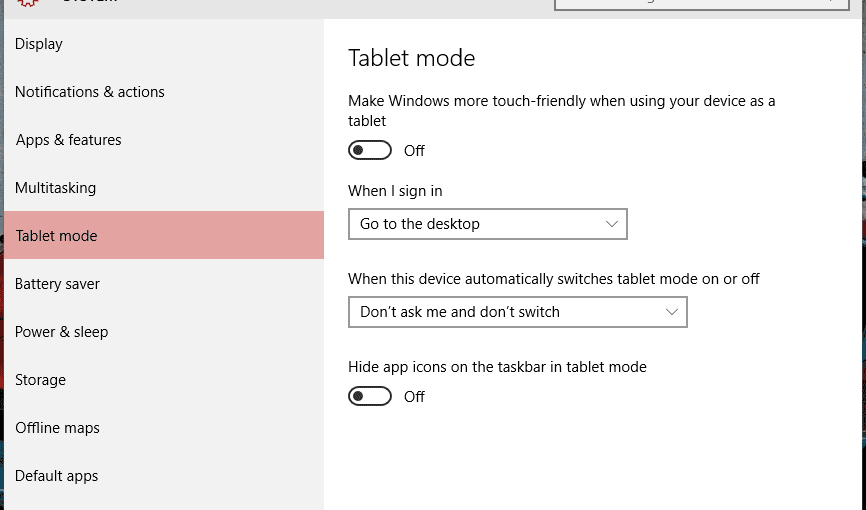Click the Tablet mode page heading
This screenshot has width=866, height=510.
411,58
